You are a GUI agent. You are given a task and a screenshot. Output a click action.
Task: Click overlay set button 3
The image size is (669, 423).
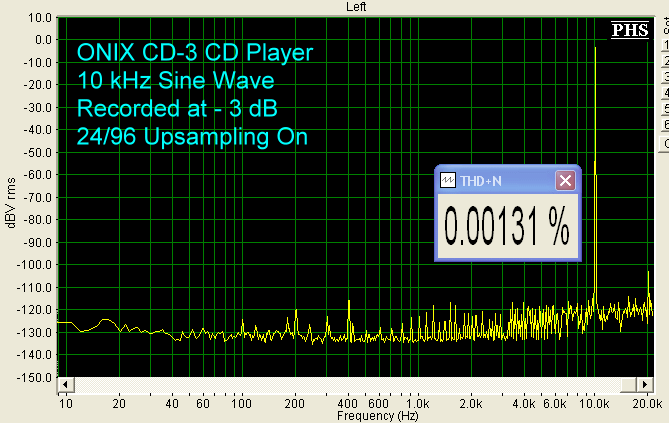[x=665, y=77]
